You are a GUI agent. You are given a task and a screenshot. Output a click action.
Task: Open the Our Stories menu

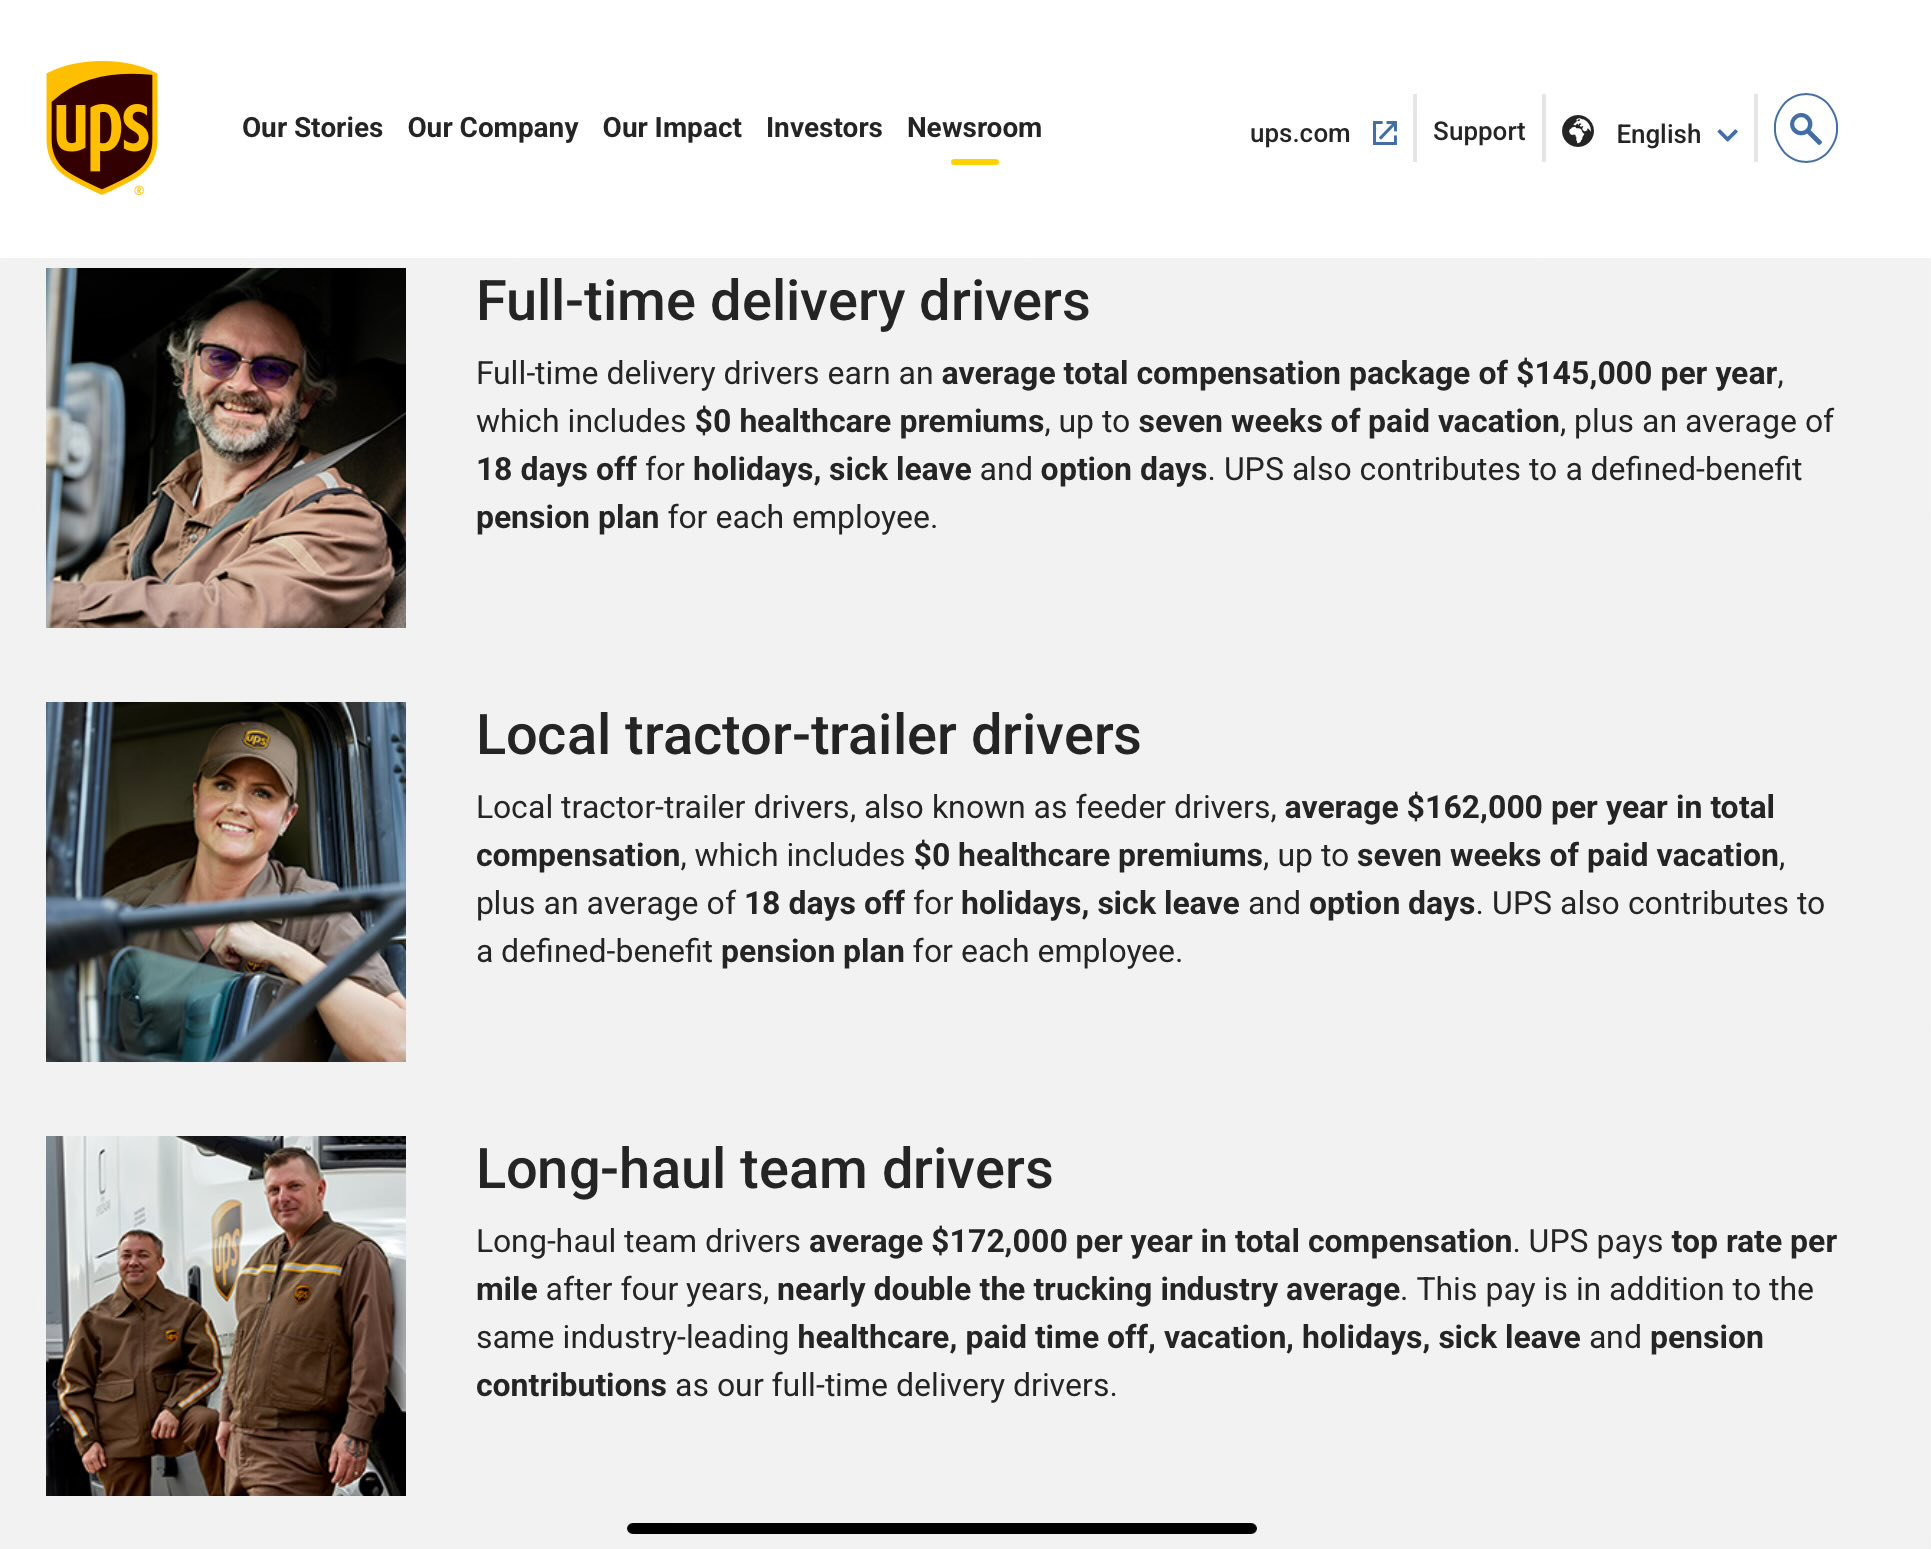tap(312, 128)
